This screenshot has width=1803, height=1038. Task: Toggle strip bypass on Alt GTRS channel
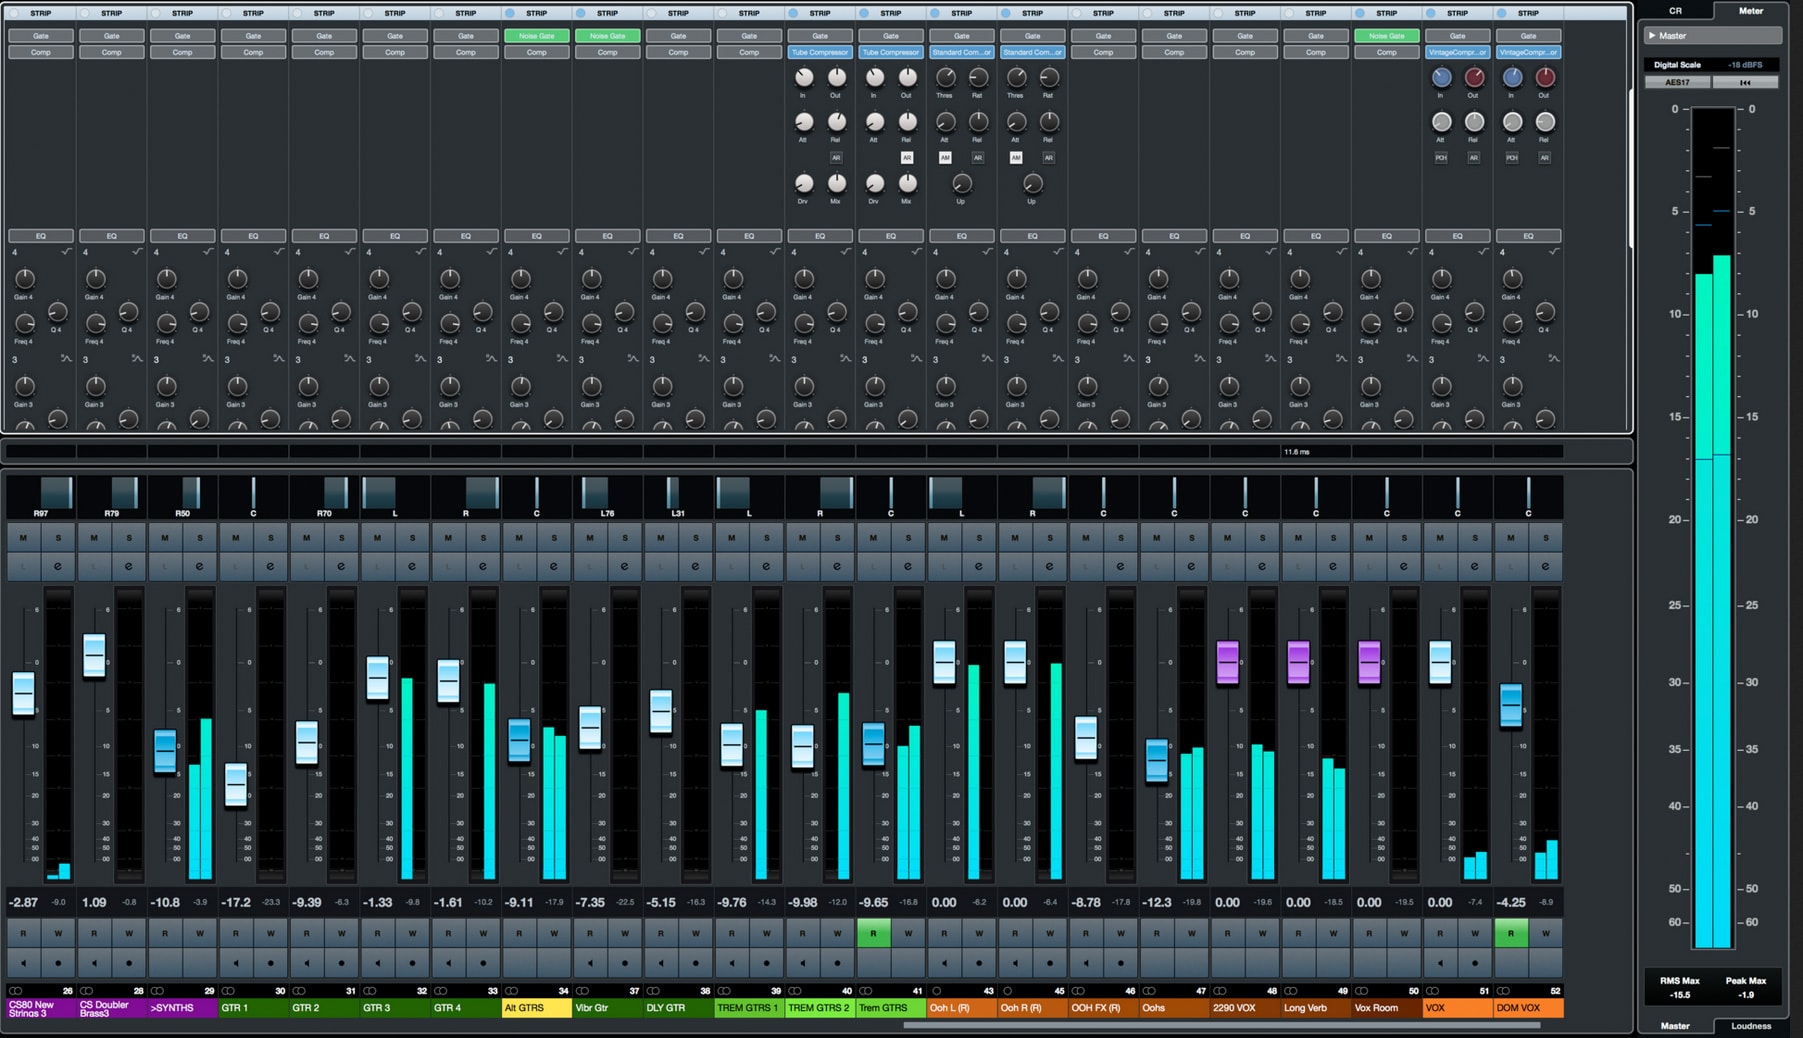[511, 13]
